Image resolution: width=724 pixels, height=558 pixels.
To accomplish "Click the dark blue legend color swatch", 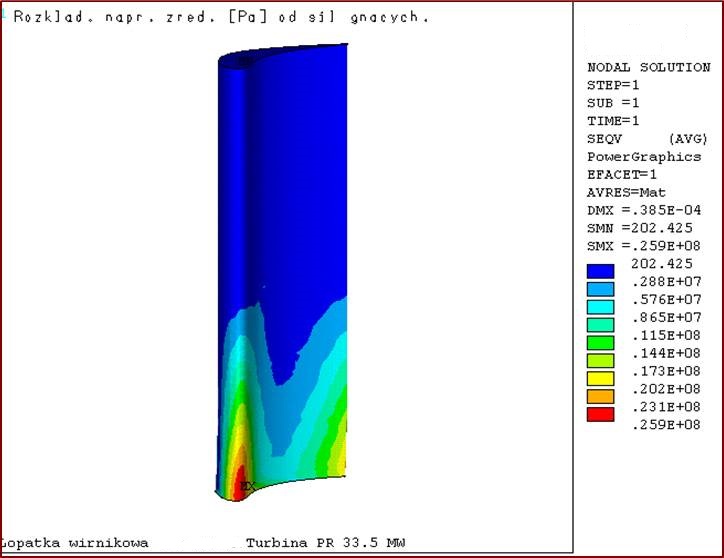I will [600, 271].
